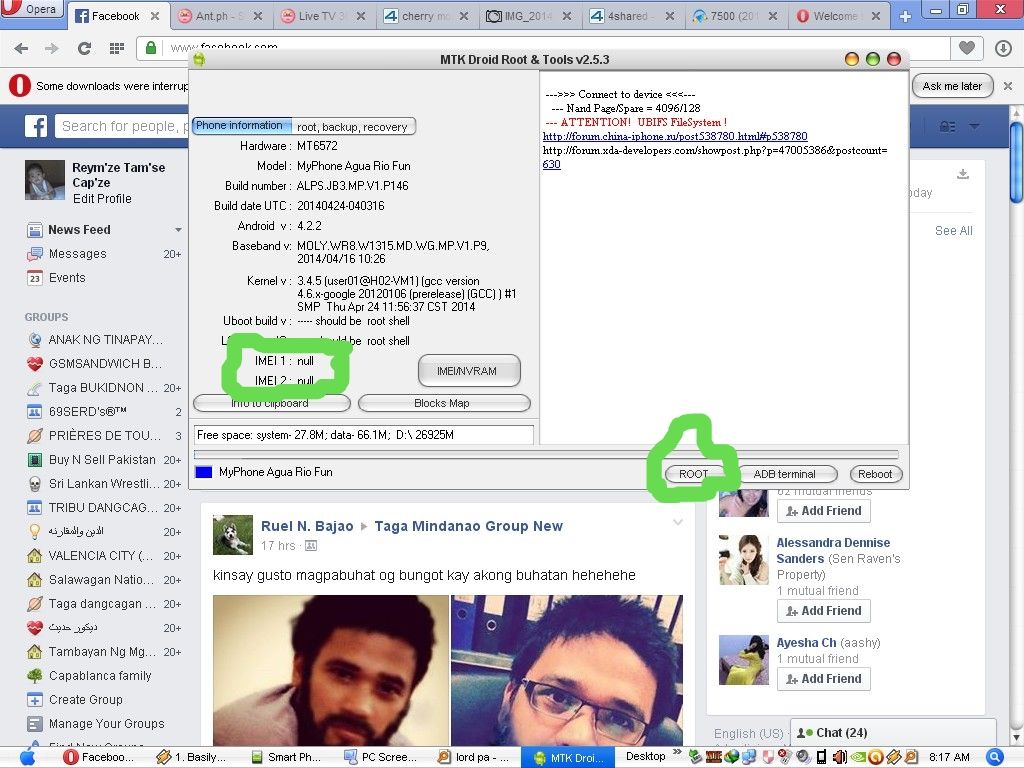Click the heart bookmark icon in address bar

[966, 48]
